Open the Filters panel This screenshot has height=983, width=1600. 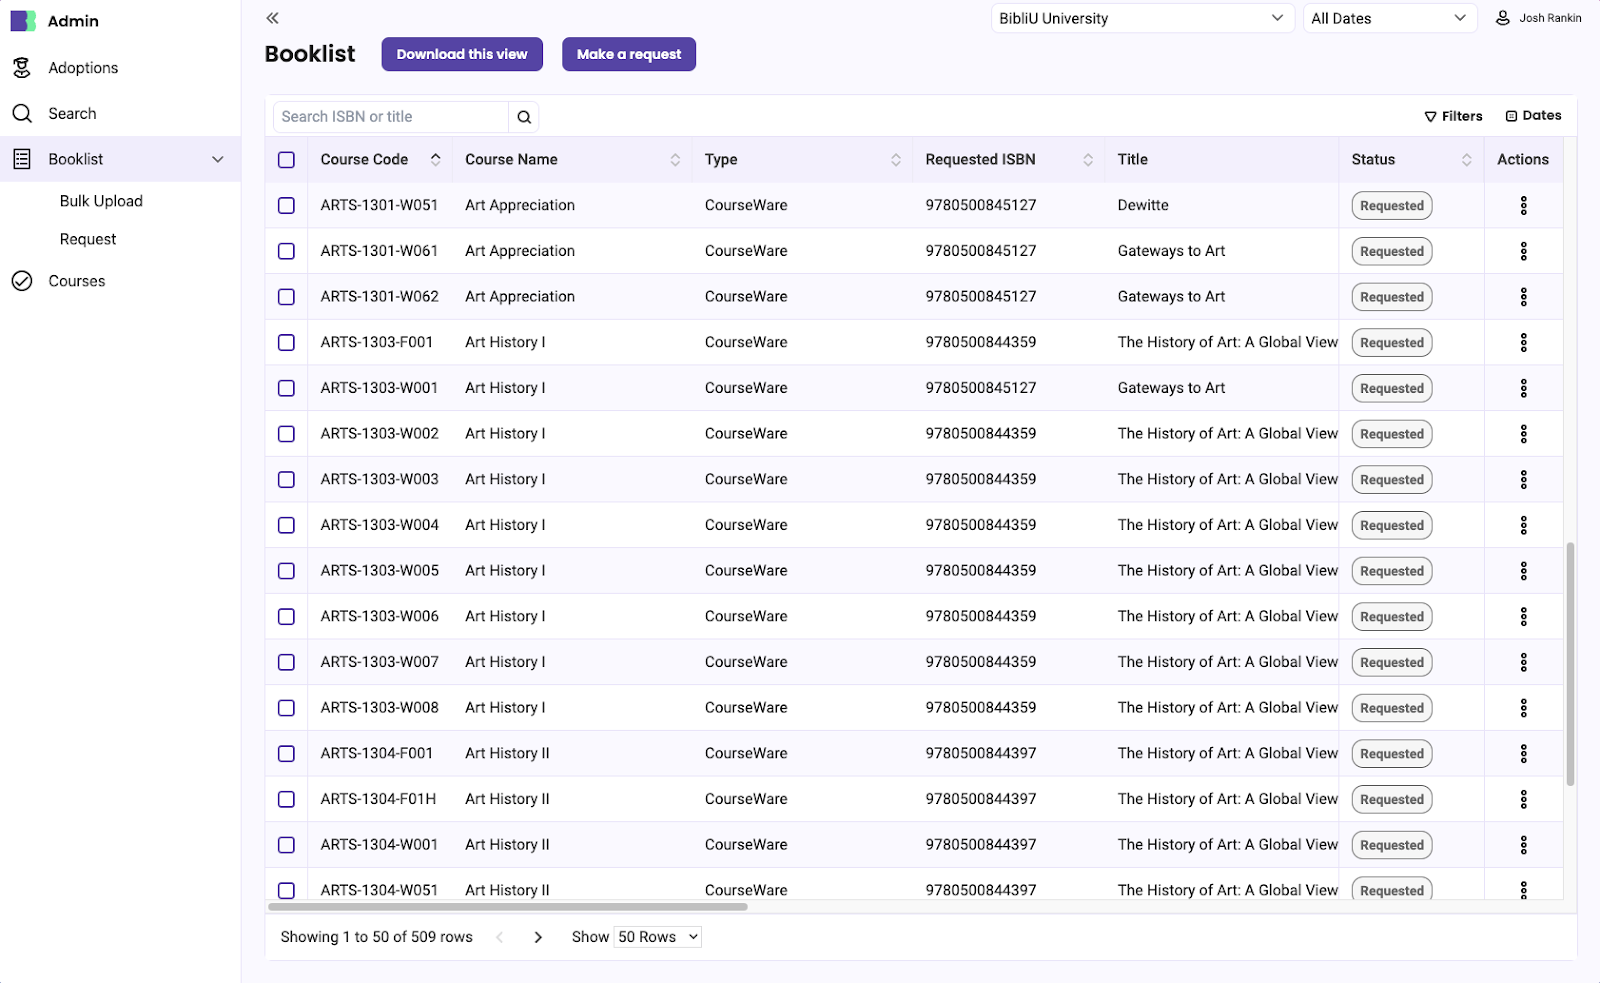coord(1453,116)
